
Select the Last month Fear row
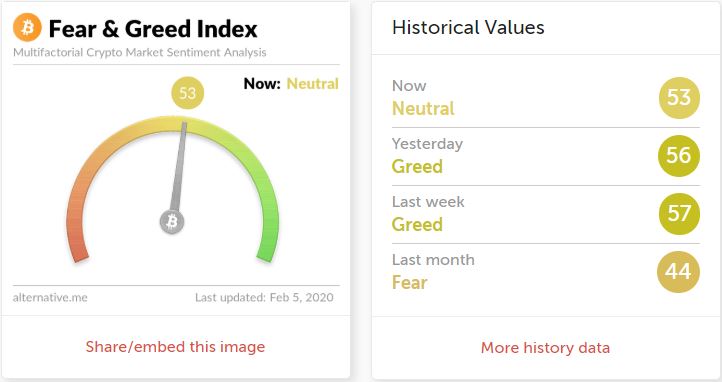click(x=546, y=272)
